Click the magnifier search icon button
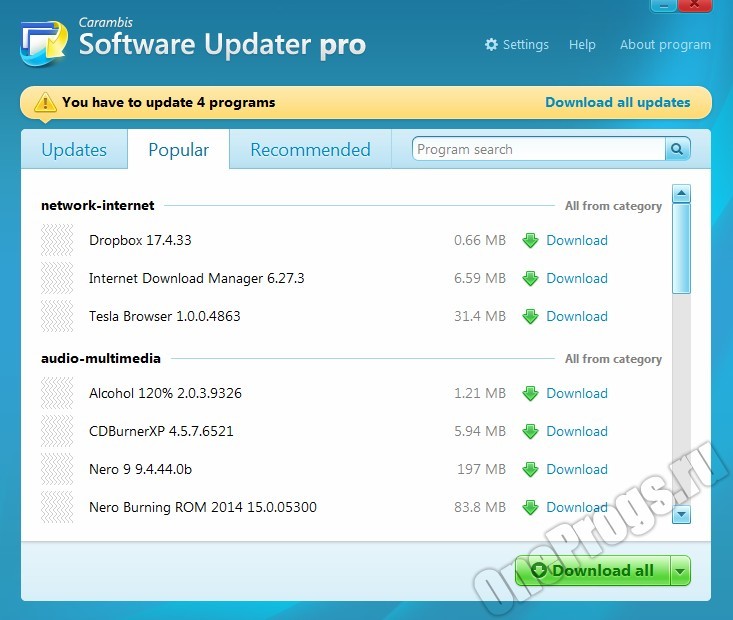The image size is (733, 620). point(677,149)
